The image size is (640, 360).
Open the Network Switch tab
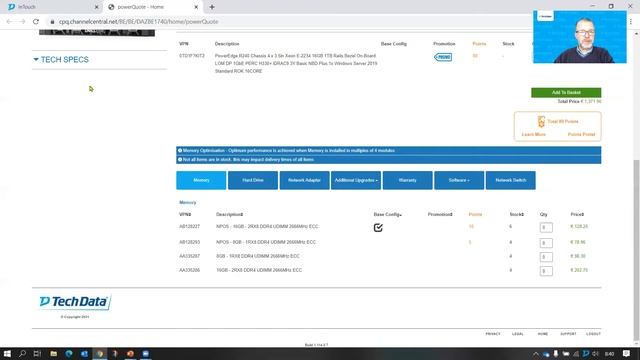(511, 180)
